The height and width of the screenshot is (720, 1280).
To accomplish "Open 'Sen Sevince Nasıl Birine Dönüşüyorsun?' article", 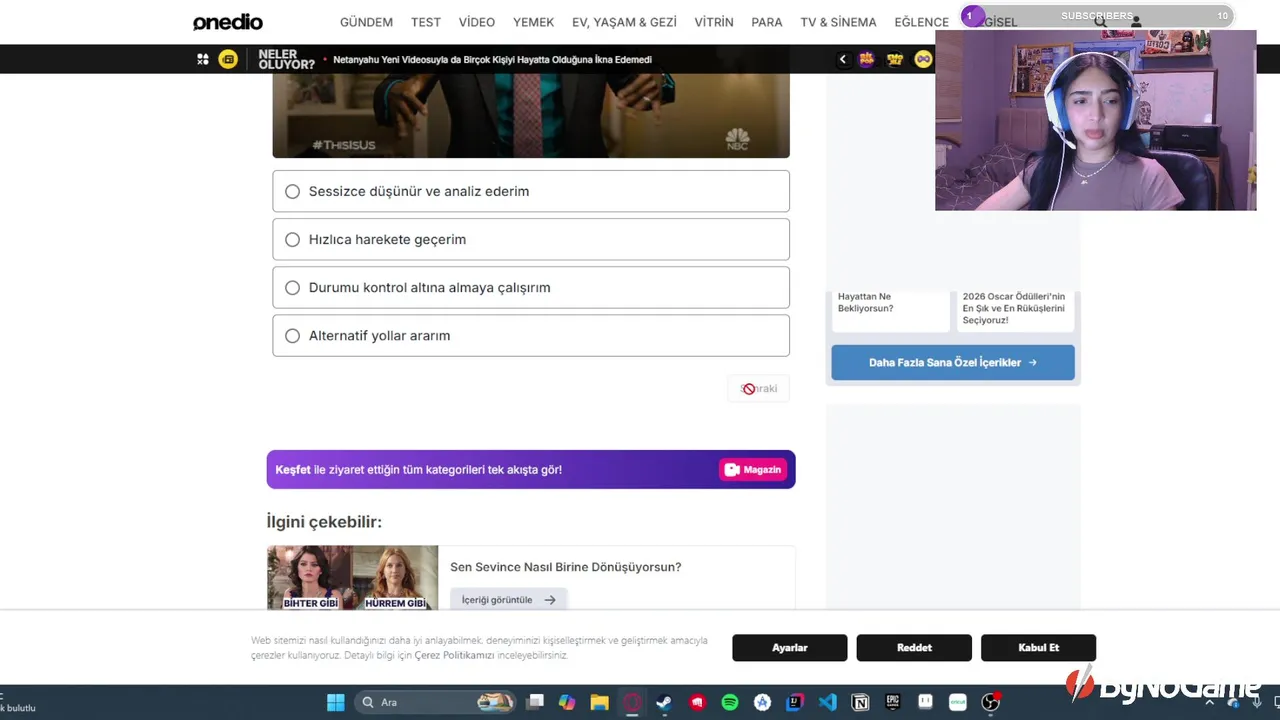I will (566, 567).
